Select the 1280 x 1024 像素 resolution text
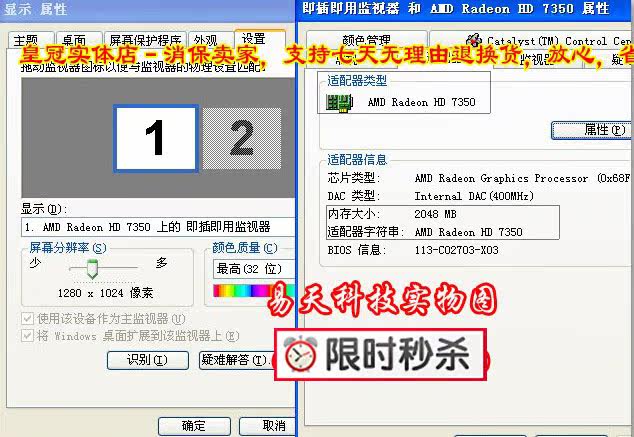634x437 pixels. pos(106,293)
